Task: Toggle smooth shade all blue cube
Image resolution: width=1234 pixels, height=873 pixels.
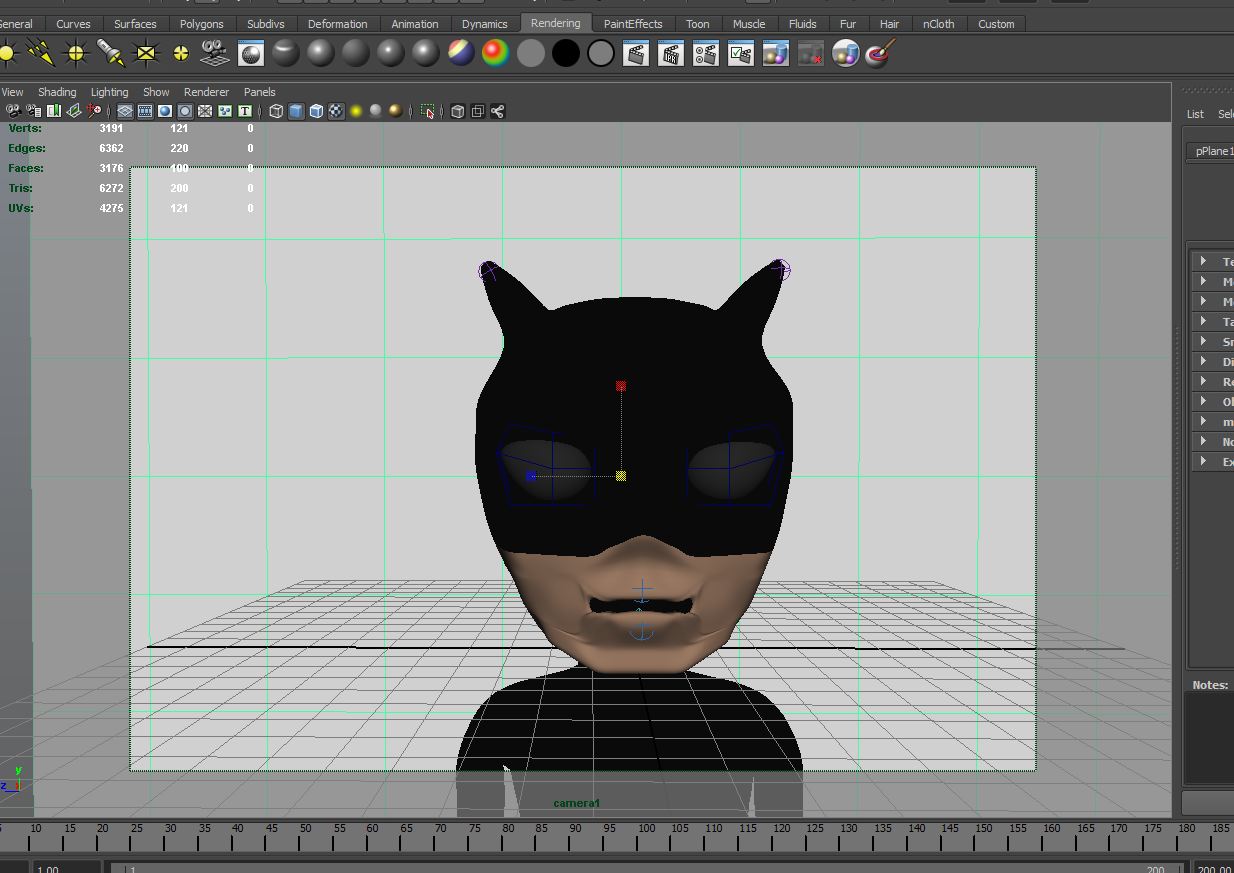Action: pyautogui.click(x=296, y=111)
